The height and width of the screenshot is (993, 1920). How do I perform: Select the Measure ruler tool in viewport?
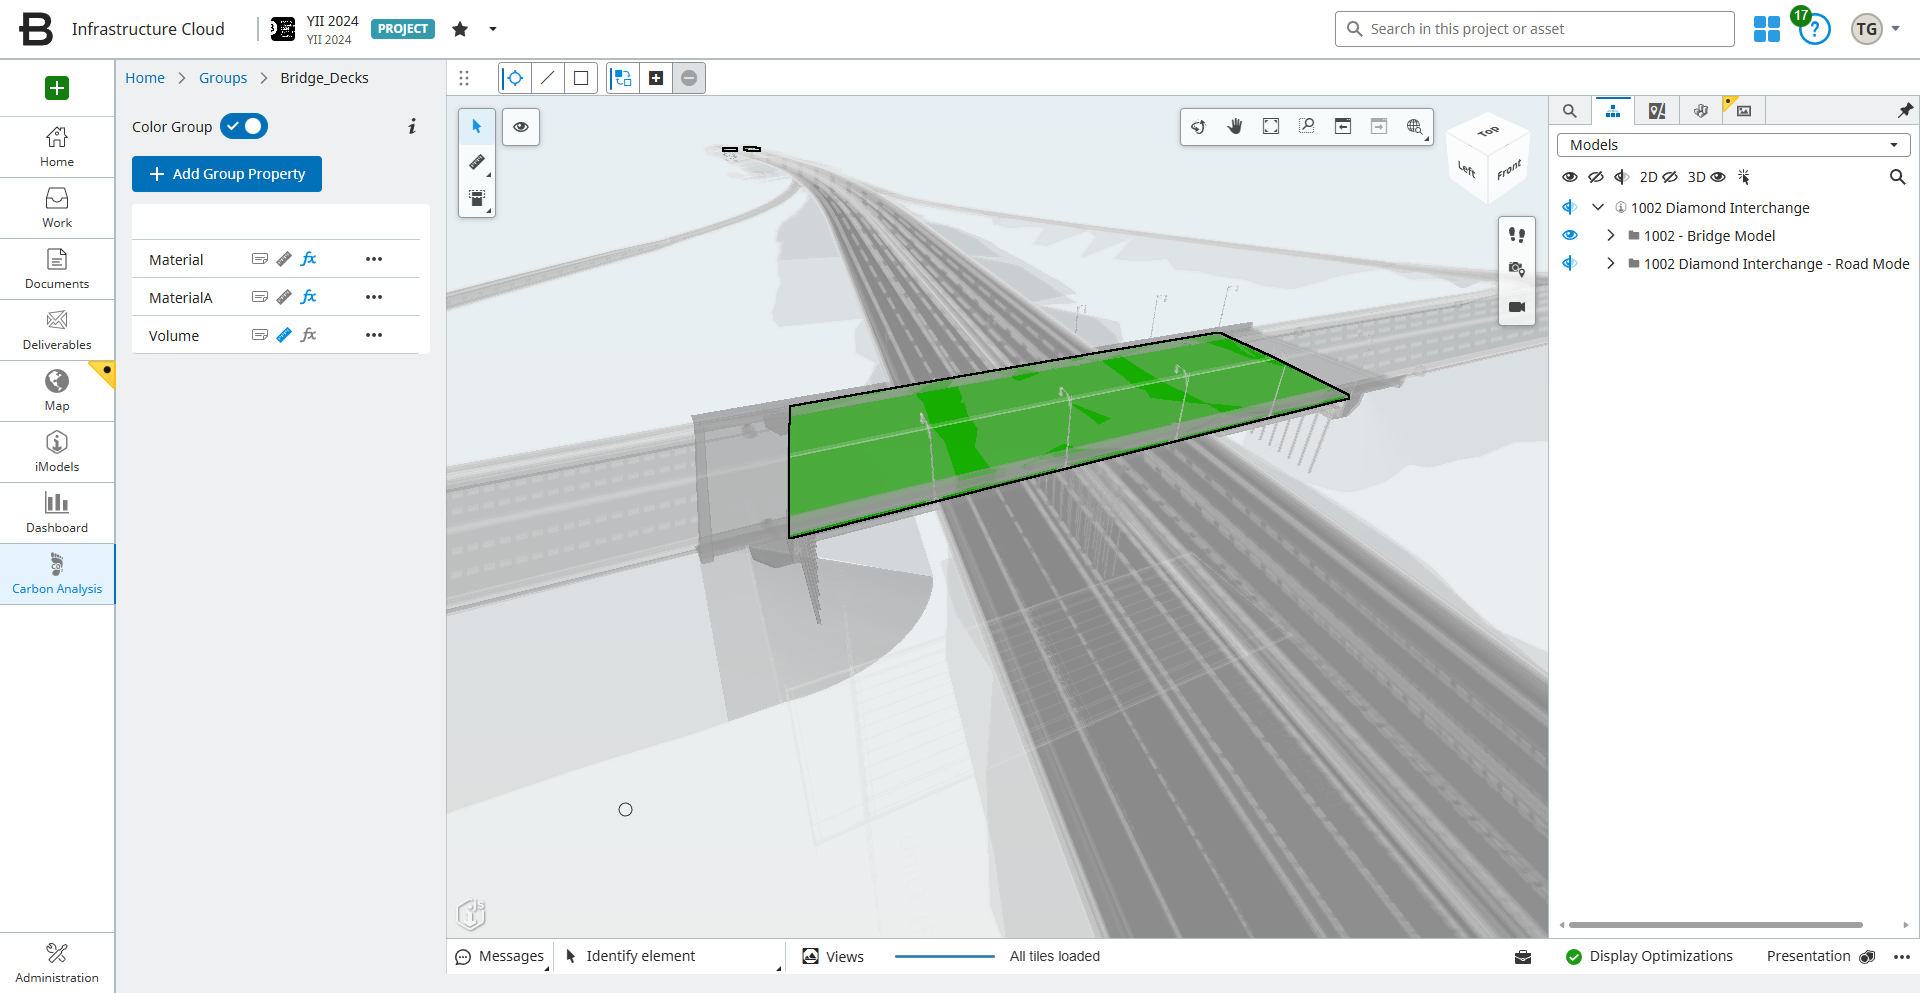pyautogui.click(x=477, y=162)
